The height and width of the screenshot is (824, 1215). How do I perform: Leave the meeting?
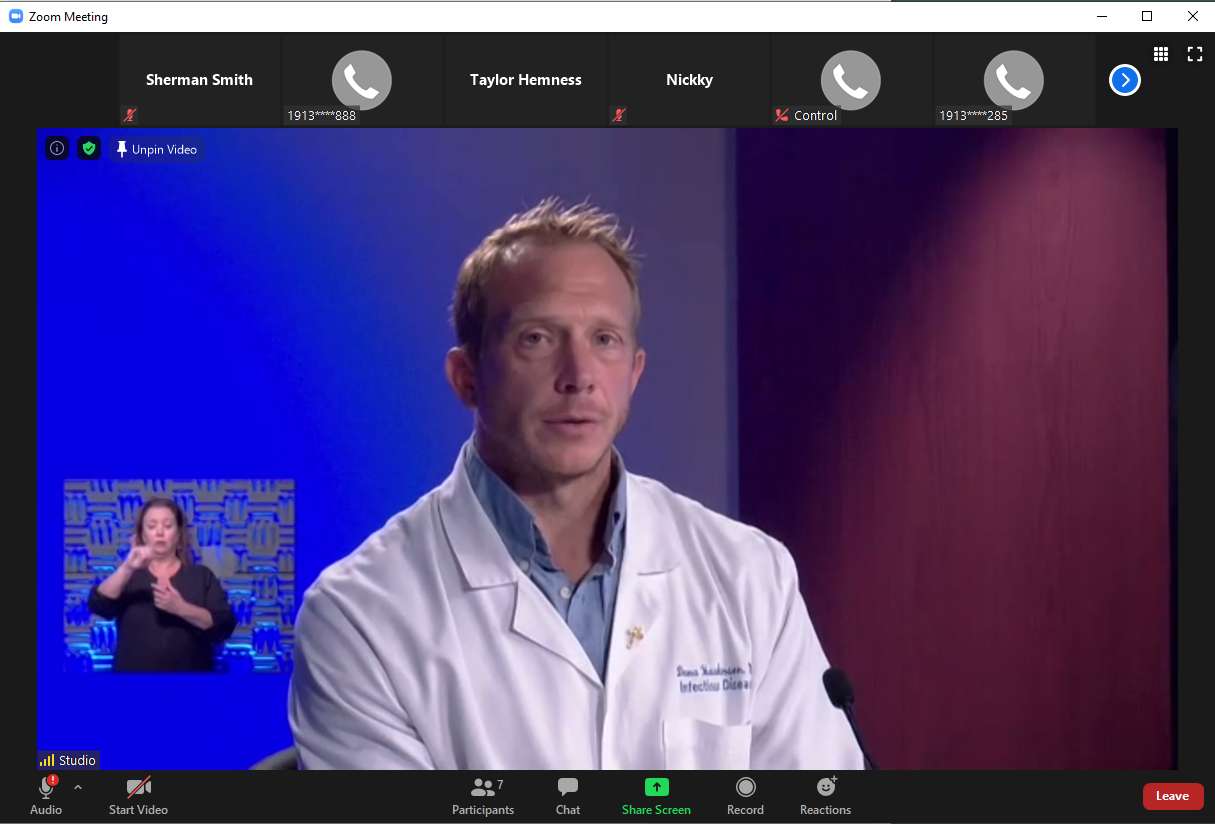click(x=1172, y=796)
